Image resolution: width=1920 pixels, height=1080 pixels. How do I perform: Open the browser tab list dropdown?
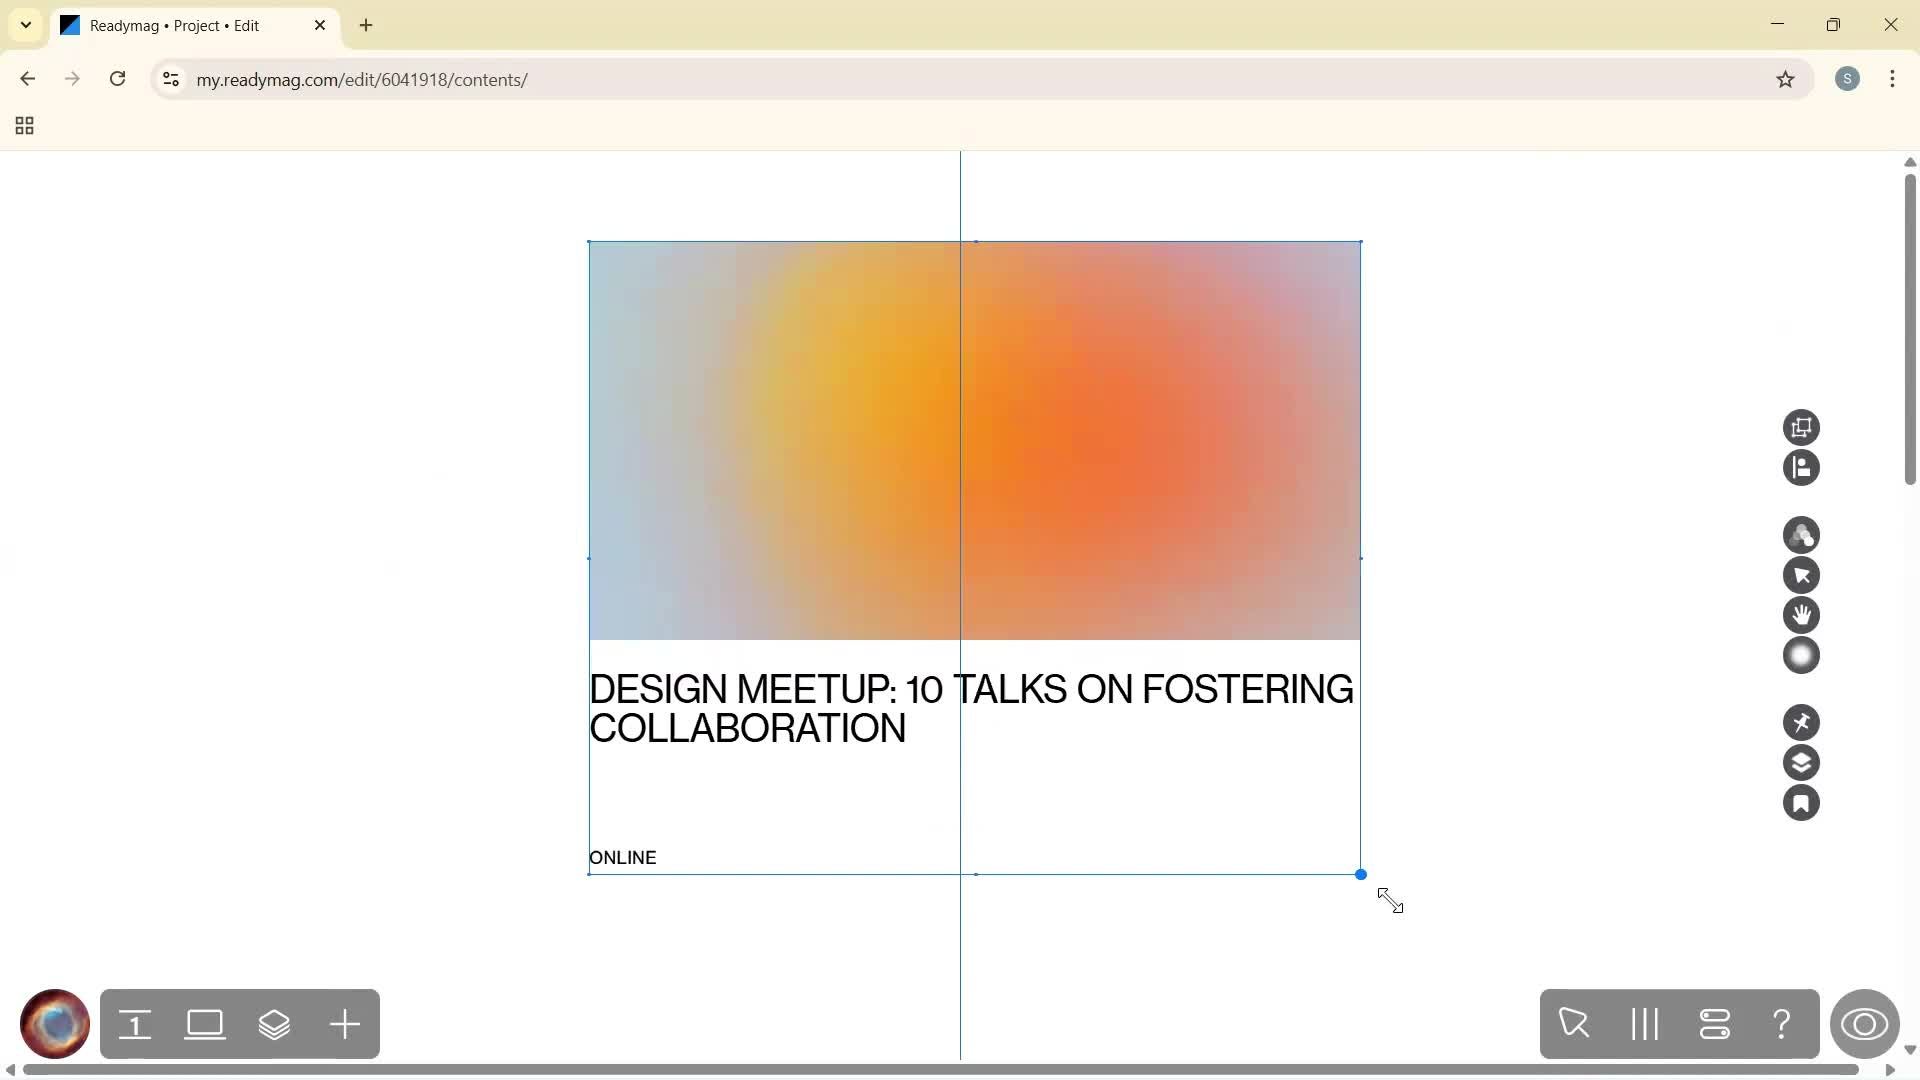[25, 25]
